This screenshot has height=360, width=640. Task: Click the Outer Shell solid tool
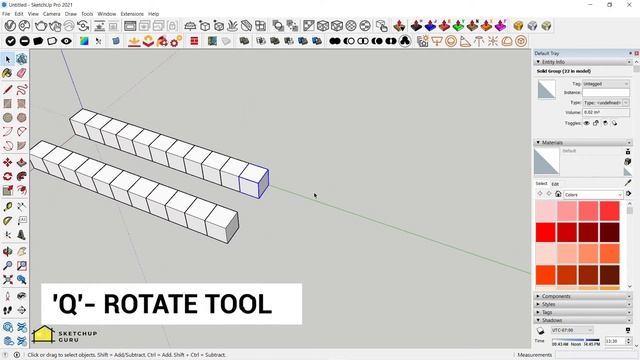(244, 41)
